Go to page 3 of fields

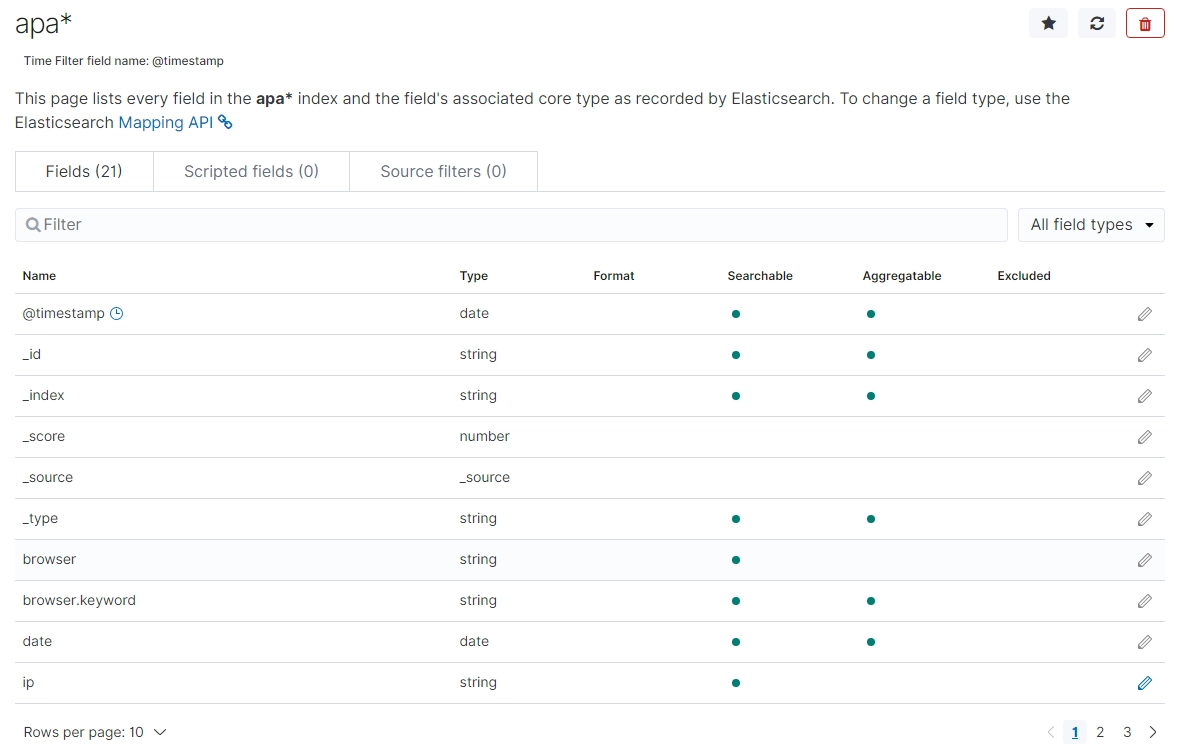click(x=1127, y=732)
